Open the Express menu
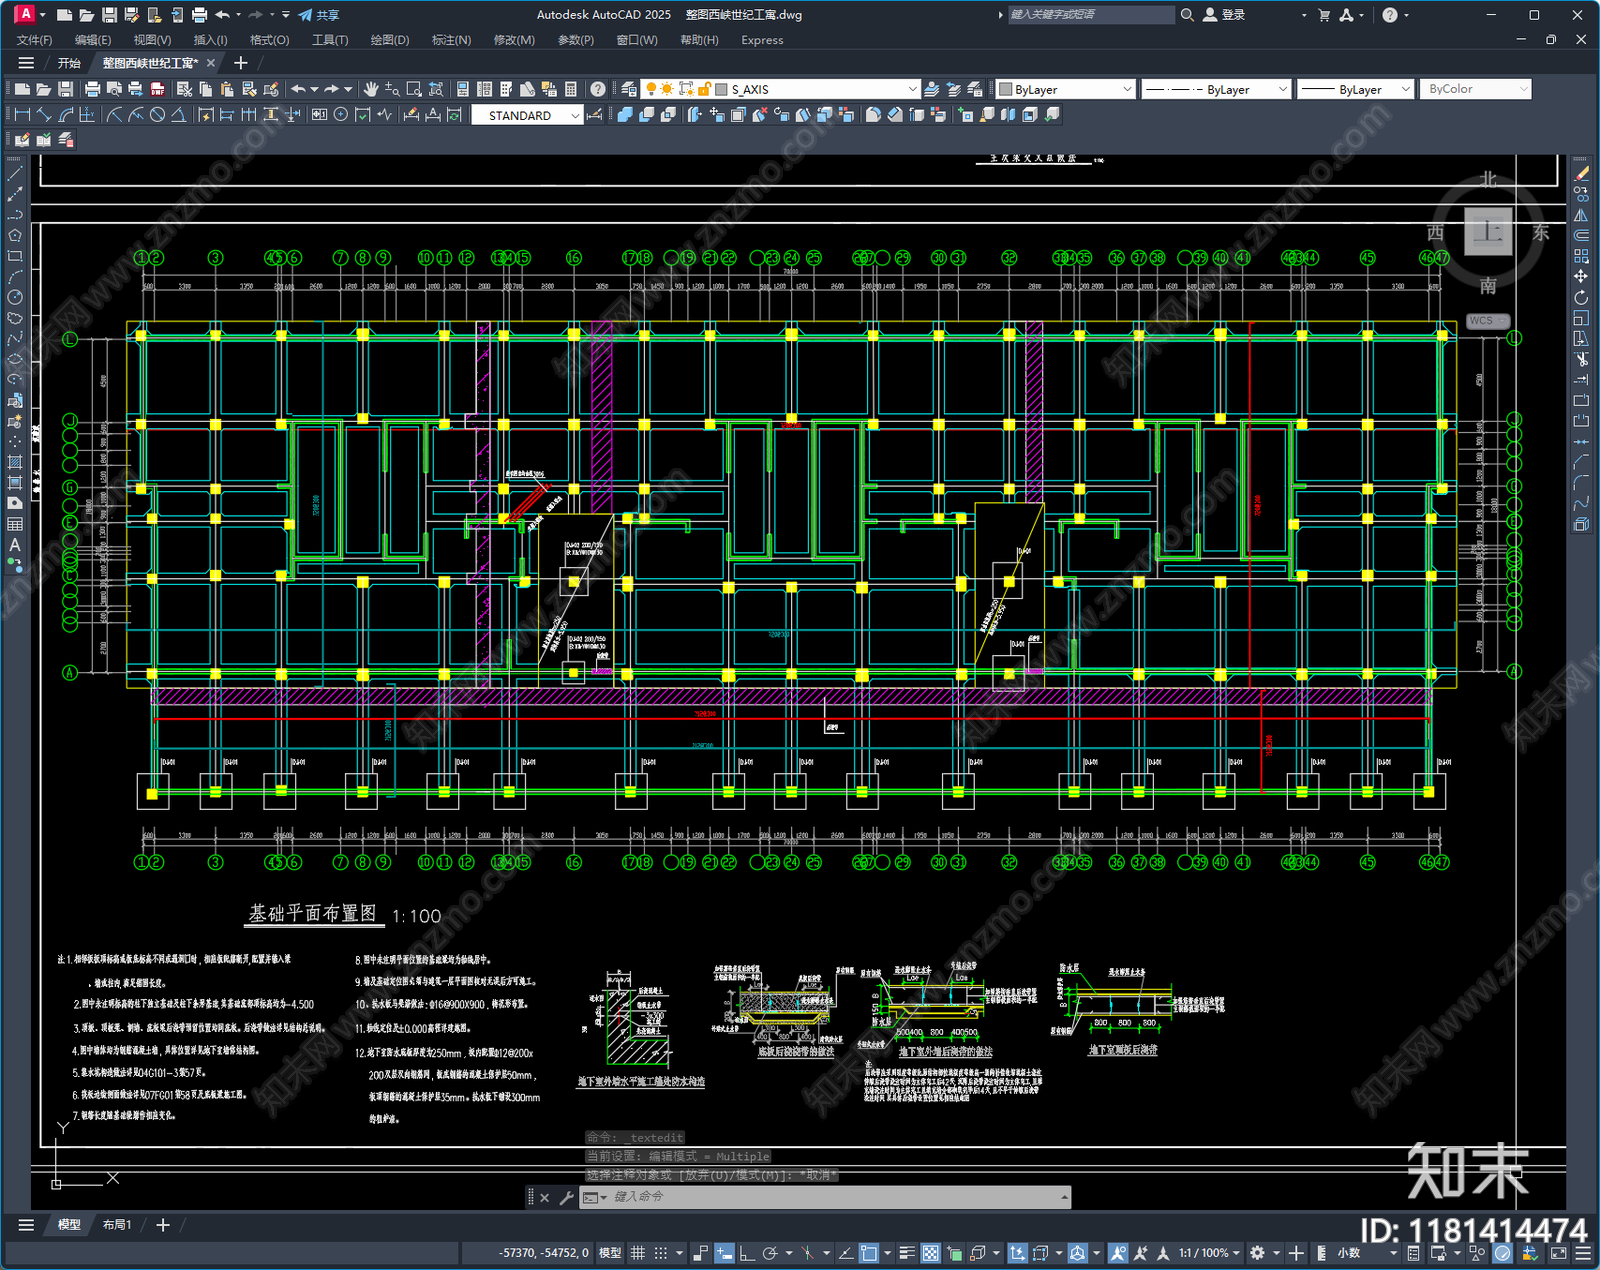 click(762, 40)
